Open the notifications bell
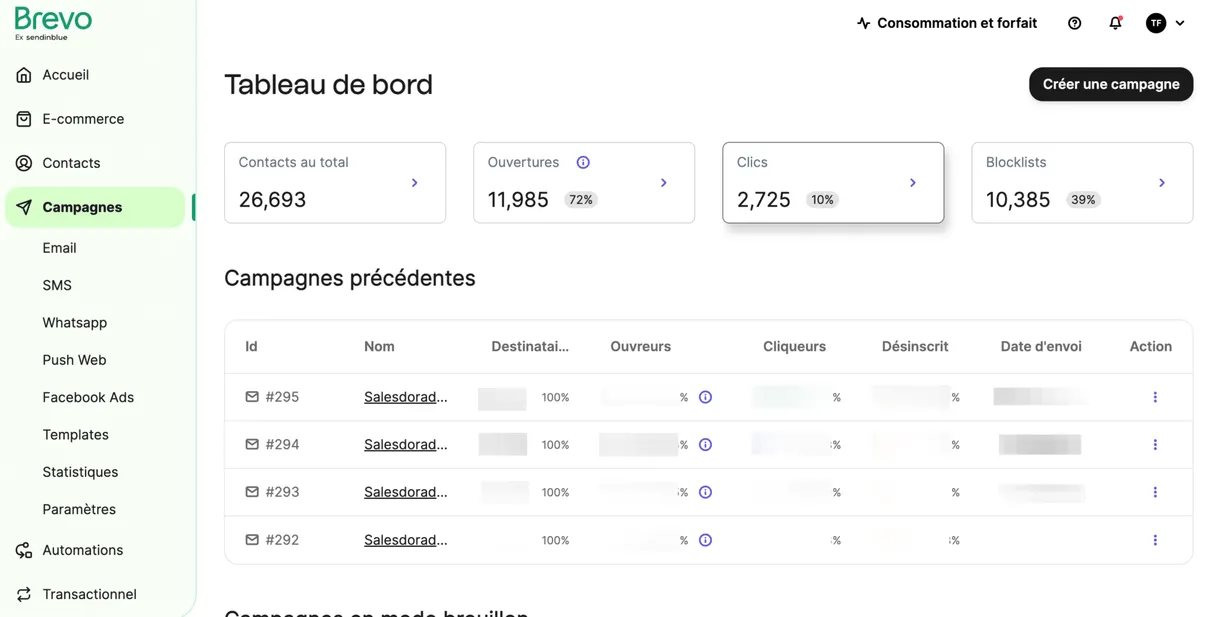This screenshot has height=617, width=1216. 1115,23
